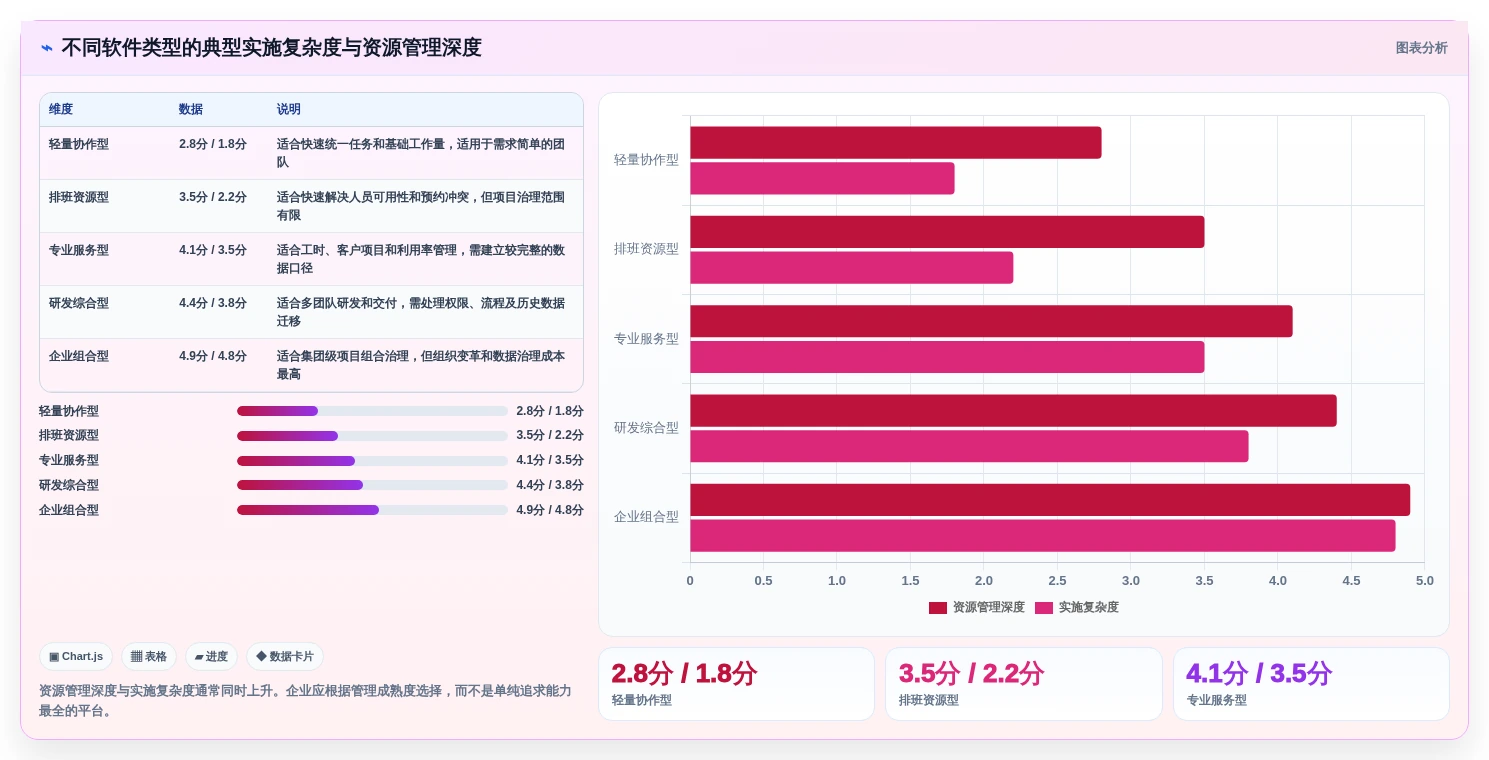The image size is (1489, 760).
Task: Click table cell 4.4分 / 3.8分
Action: click(x=213, y=303)
